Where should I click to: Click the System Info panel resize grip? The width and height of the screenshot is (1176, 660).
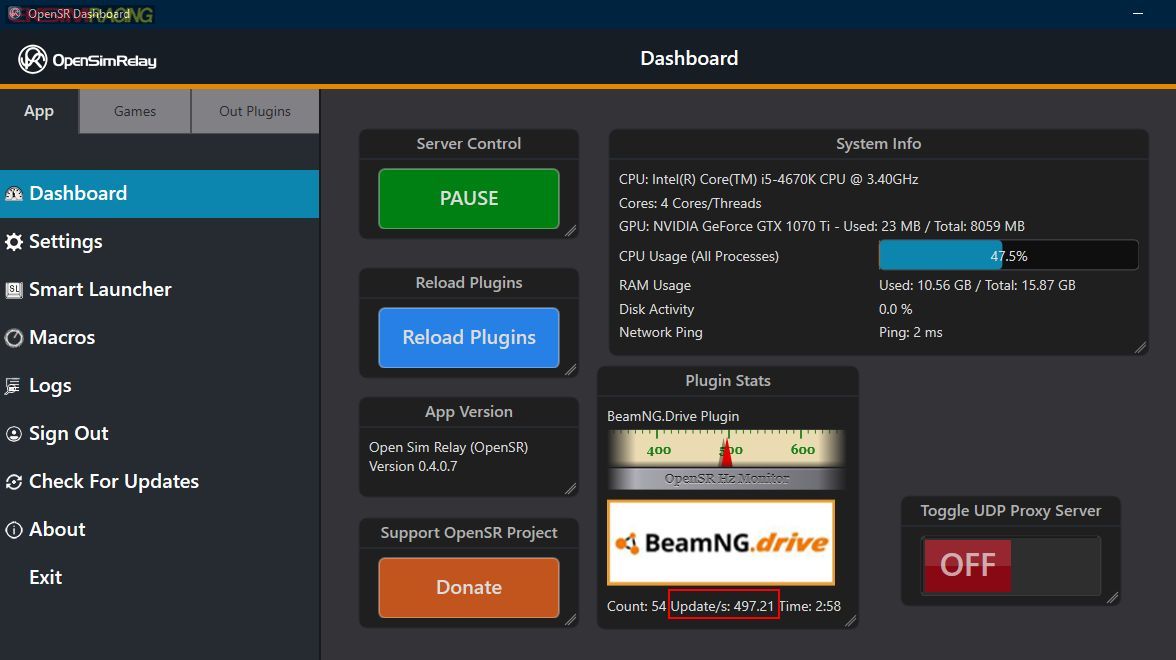1141,347
